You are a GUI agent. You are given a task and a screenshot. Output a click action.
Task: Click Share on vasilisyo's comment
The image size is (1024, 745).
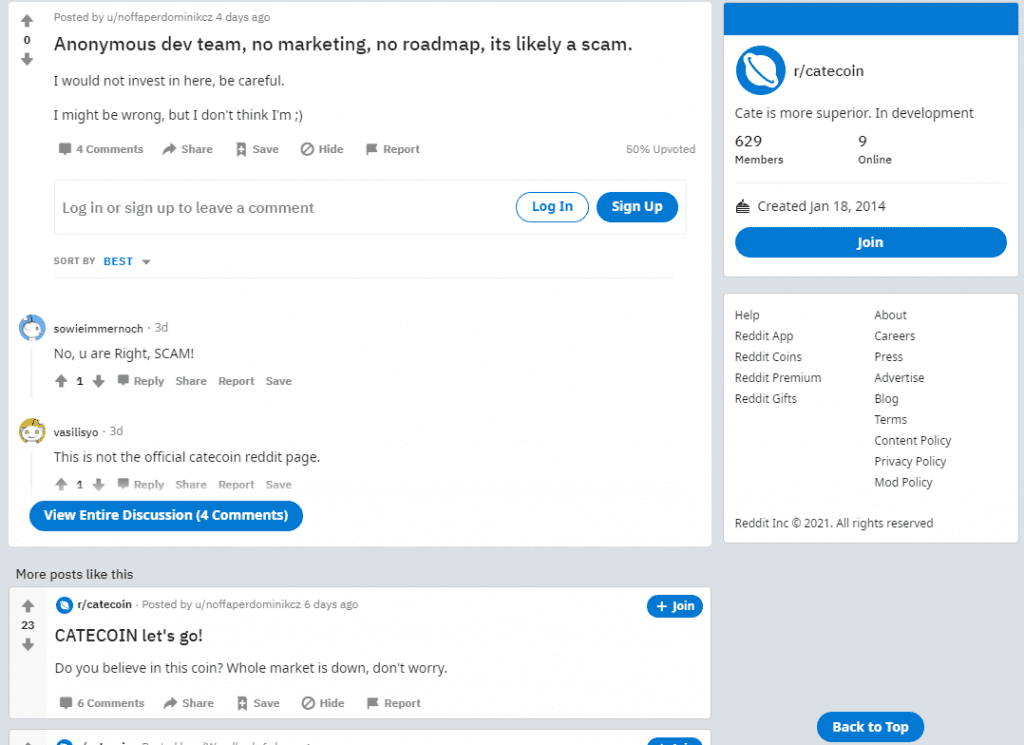[x=191, y=484]
